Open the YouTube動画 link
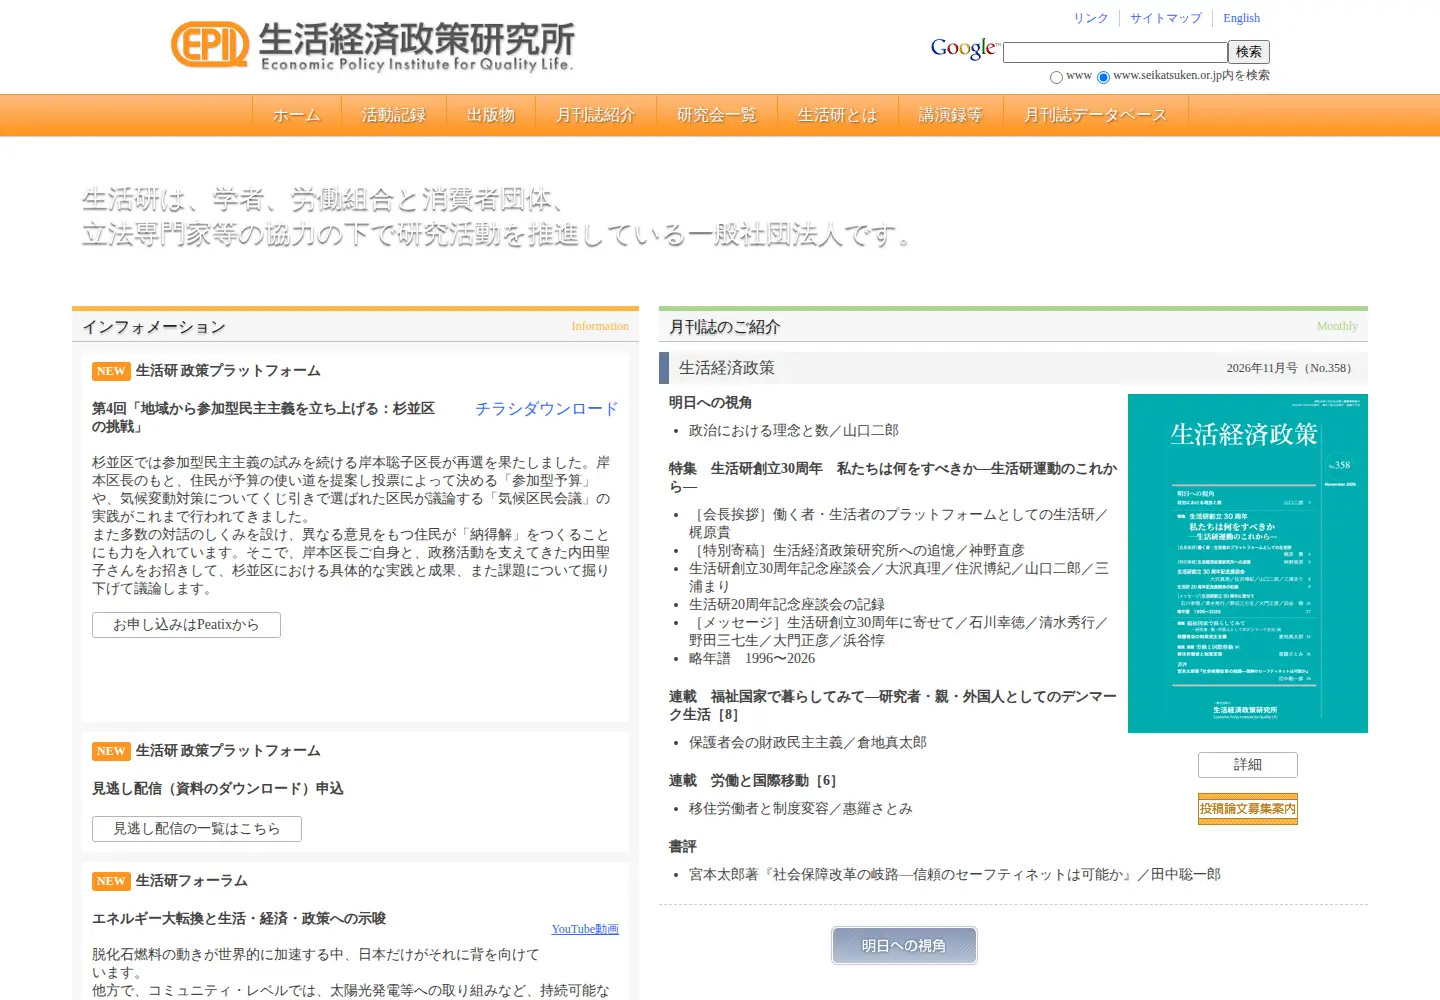Image resolution: width=1440 pixels, height=1000 pixels. tap(585, 929)
